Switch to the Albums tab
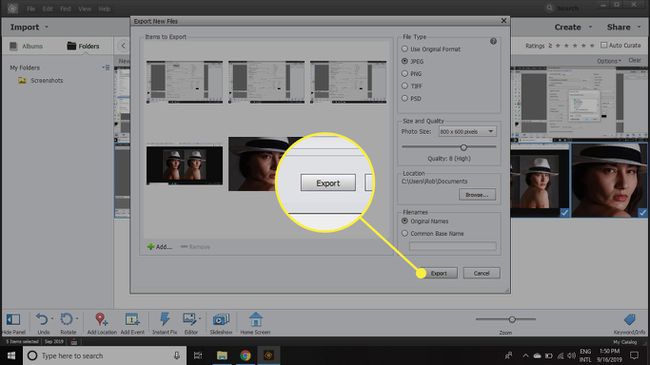 (x=27, y=46)
